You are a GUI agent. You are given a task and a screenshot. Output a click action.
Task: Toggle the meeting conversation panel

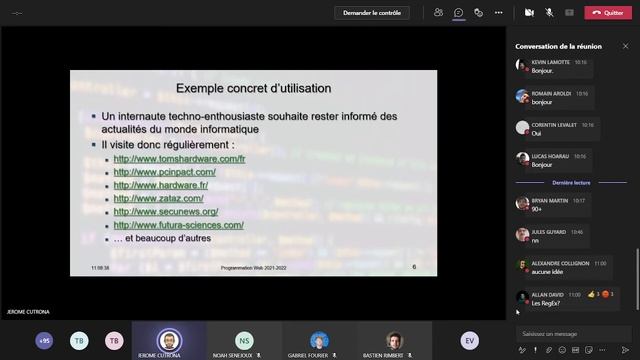tap(458, 13)
